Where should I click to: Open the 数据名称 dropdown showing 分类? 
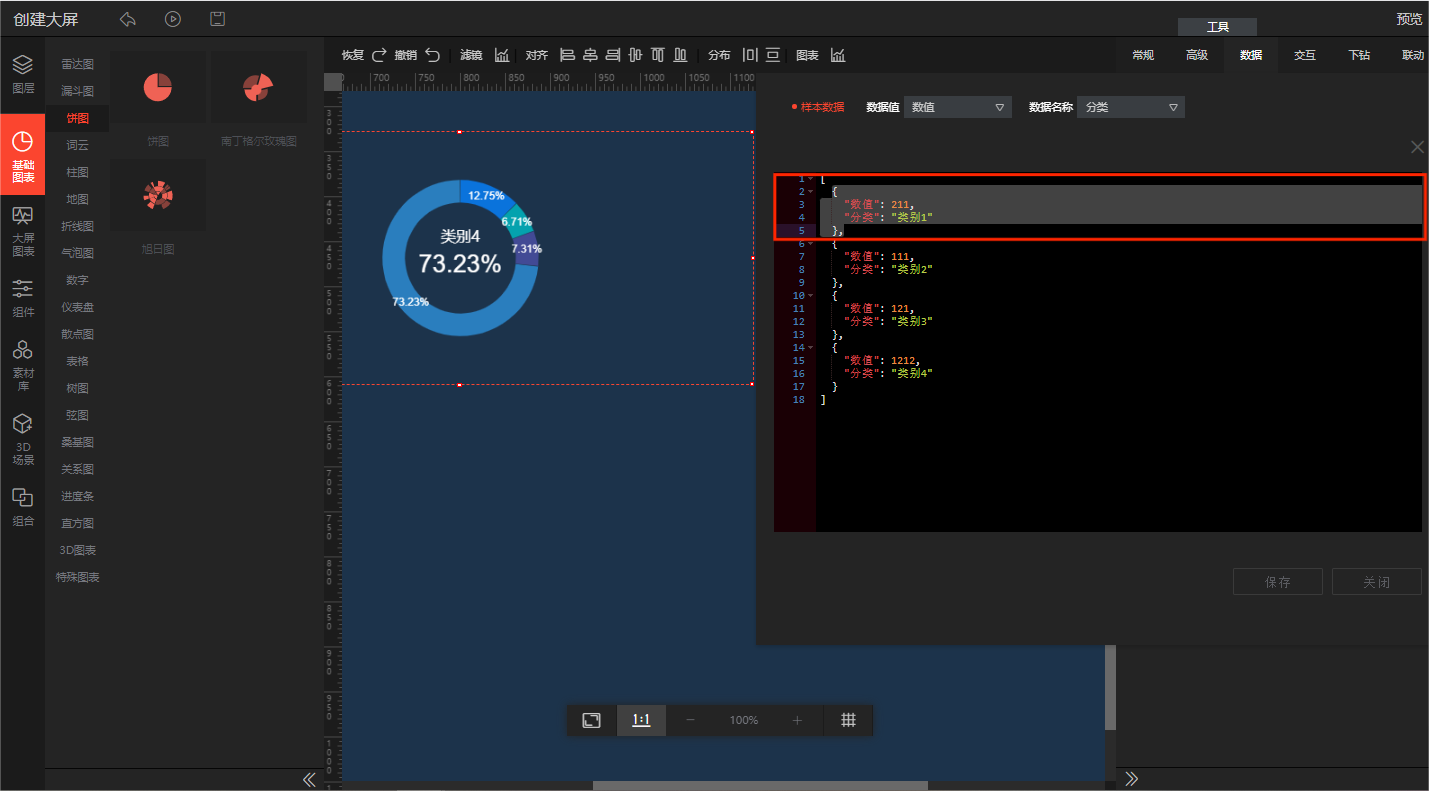coord(1131,107)
